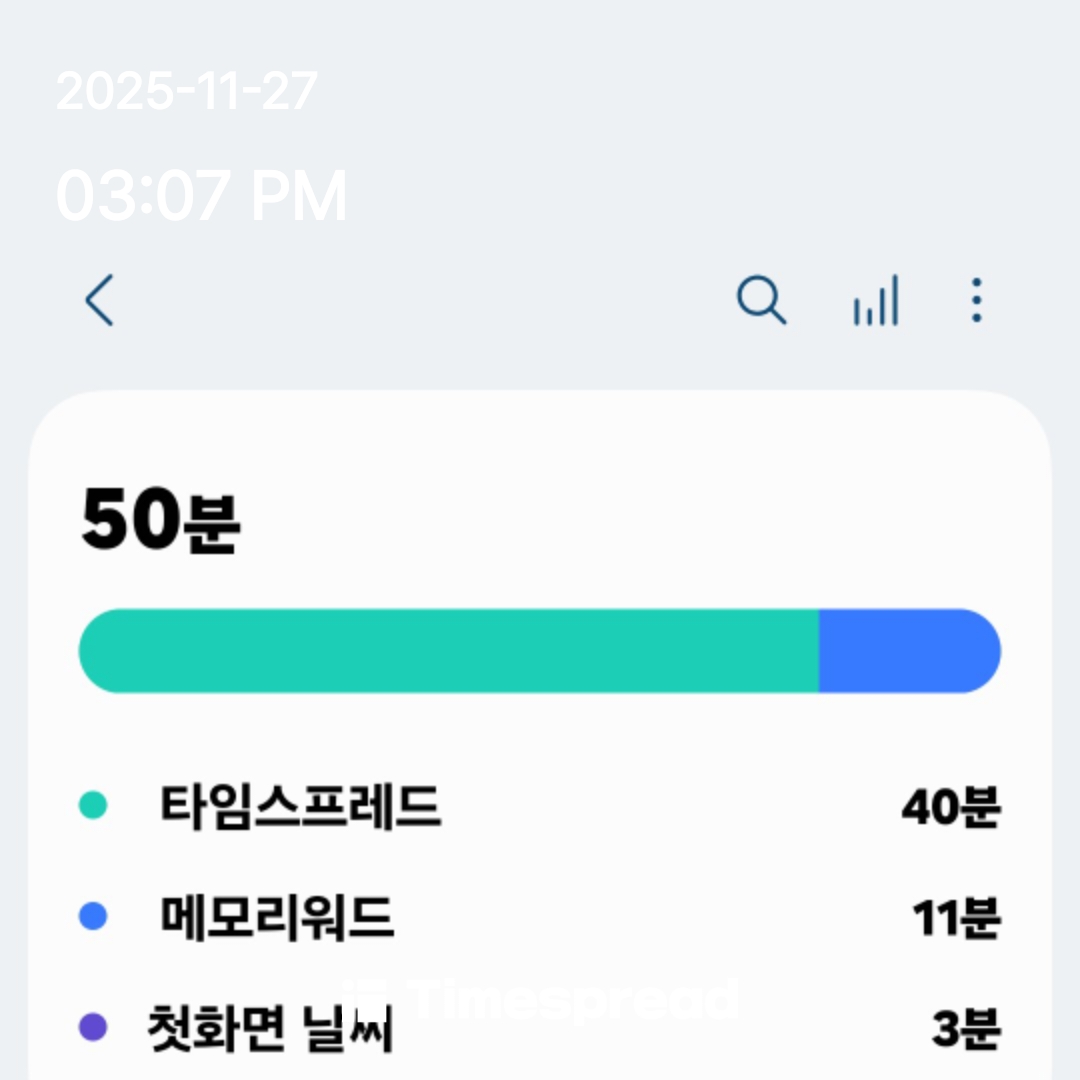1080x1080 pixels.
Task: Open the 타임스프레드 app entry
Action: point(300,806)
